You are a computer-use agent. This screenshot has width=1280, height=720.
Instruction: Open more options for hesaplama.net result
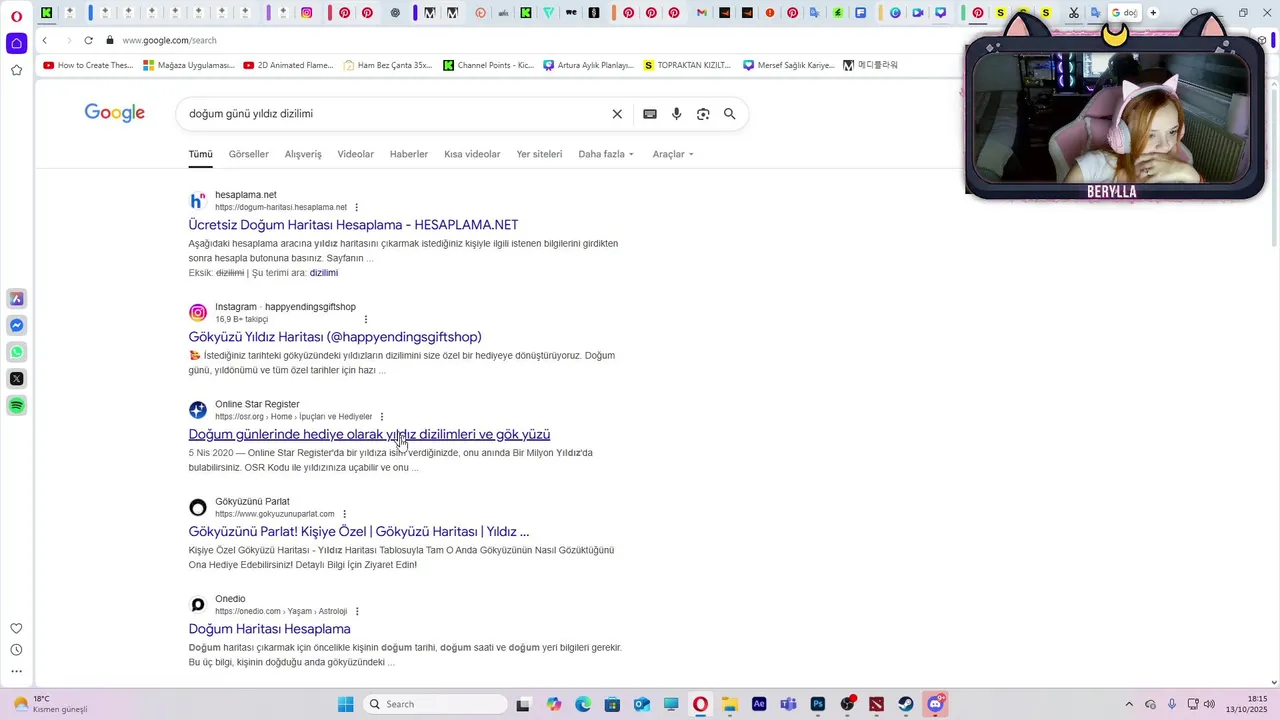click(356, 208)
